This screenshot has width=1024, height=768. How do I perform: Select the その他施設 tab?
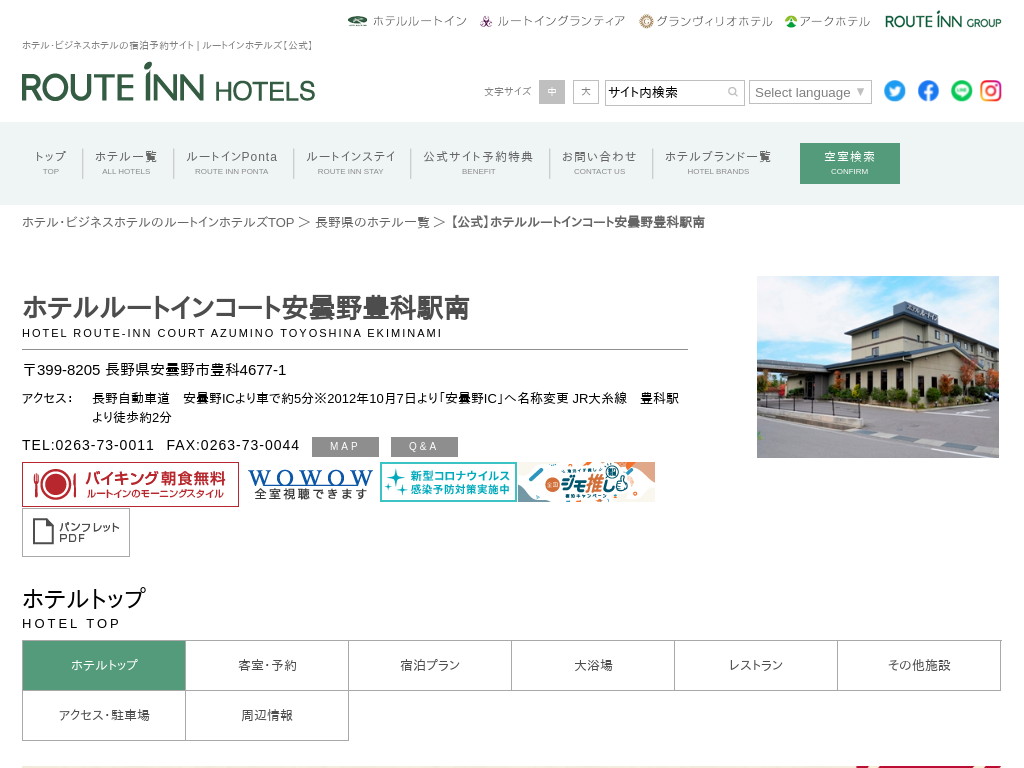919,665
